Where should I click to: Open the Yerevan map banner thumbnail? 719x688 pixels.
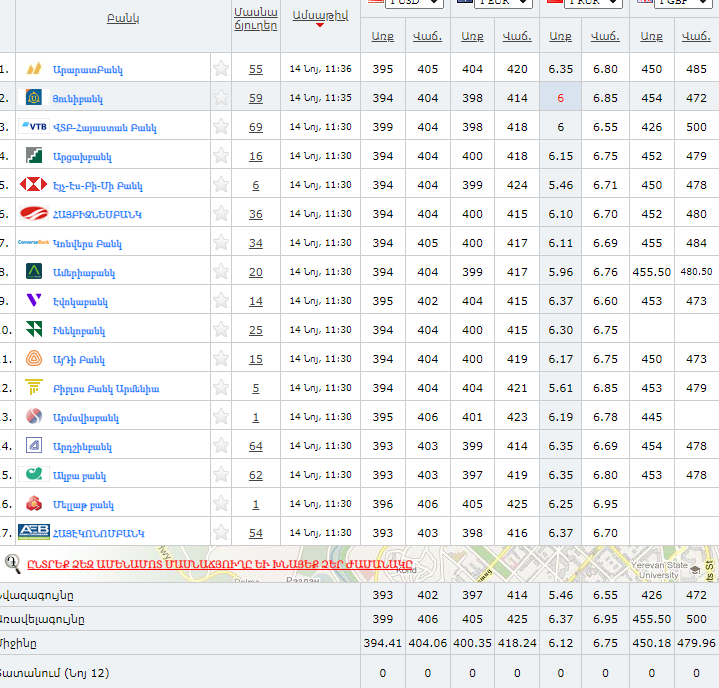tap(360, 564)
